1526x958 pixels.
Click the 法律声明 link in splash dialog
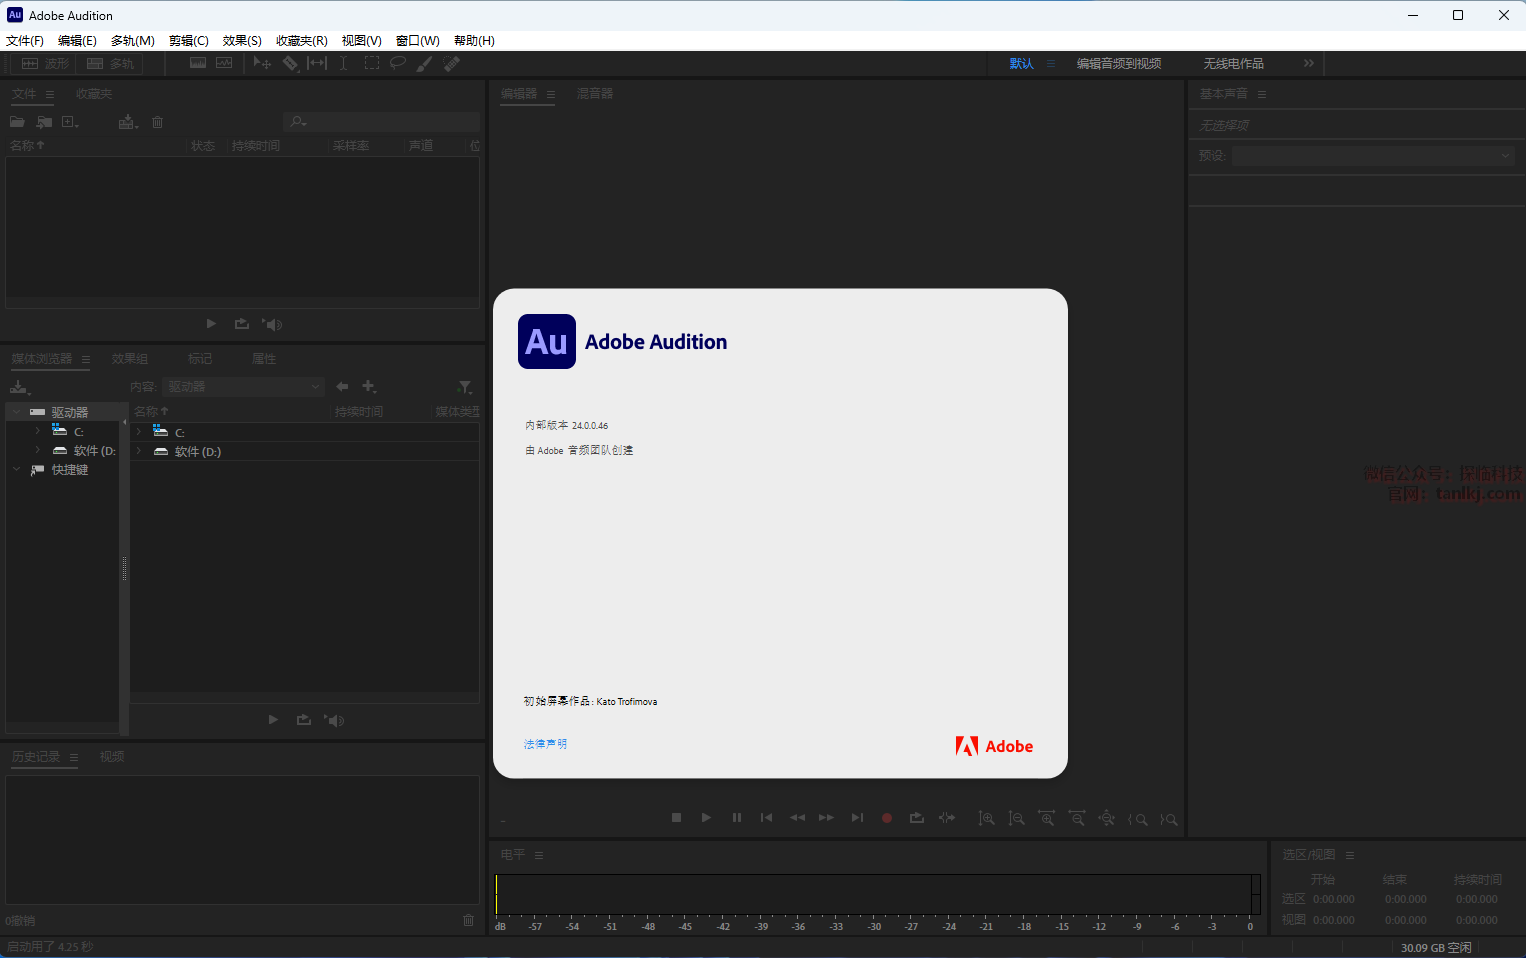(x=545, y=744)
